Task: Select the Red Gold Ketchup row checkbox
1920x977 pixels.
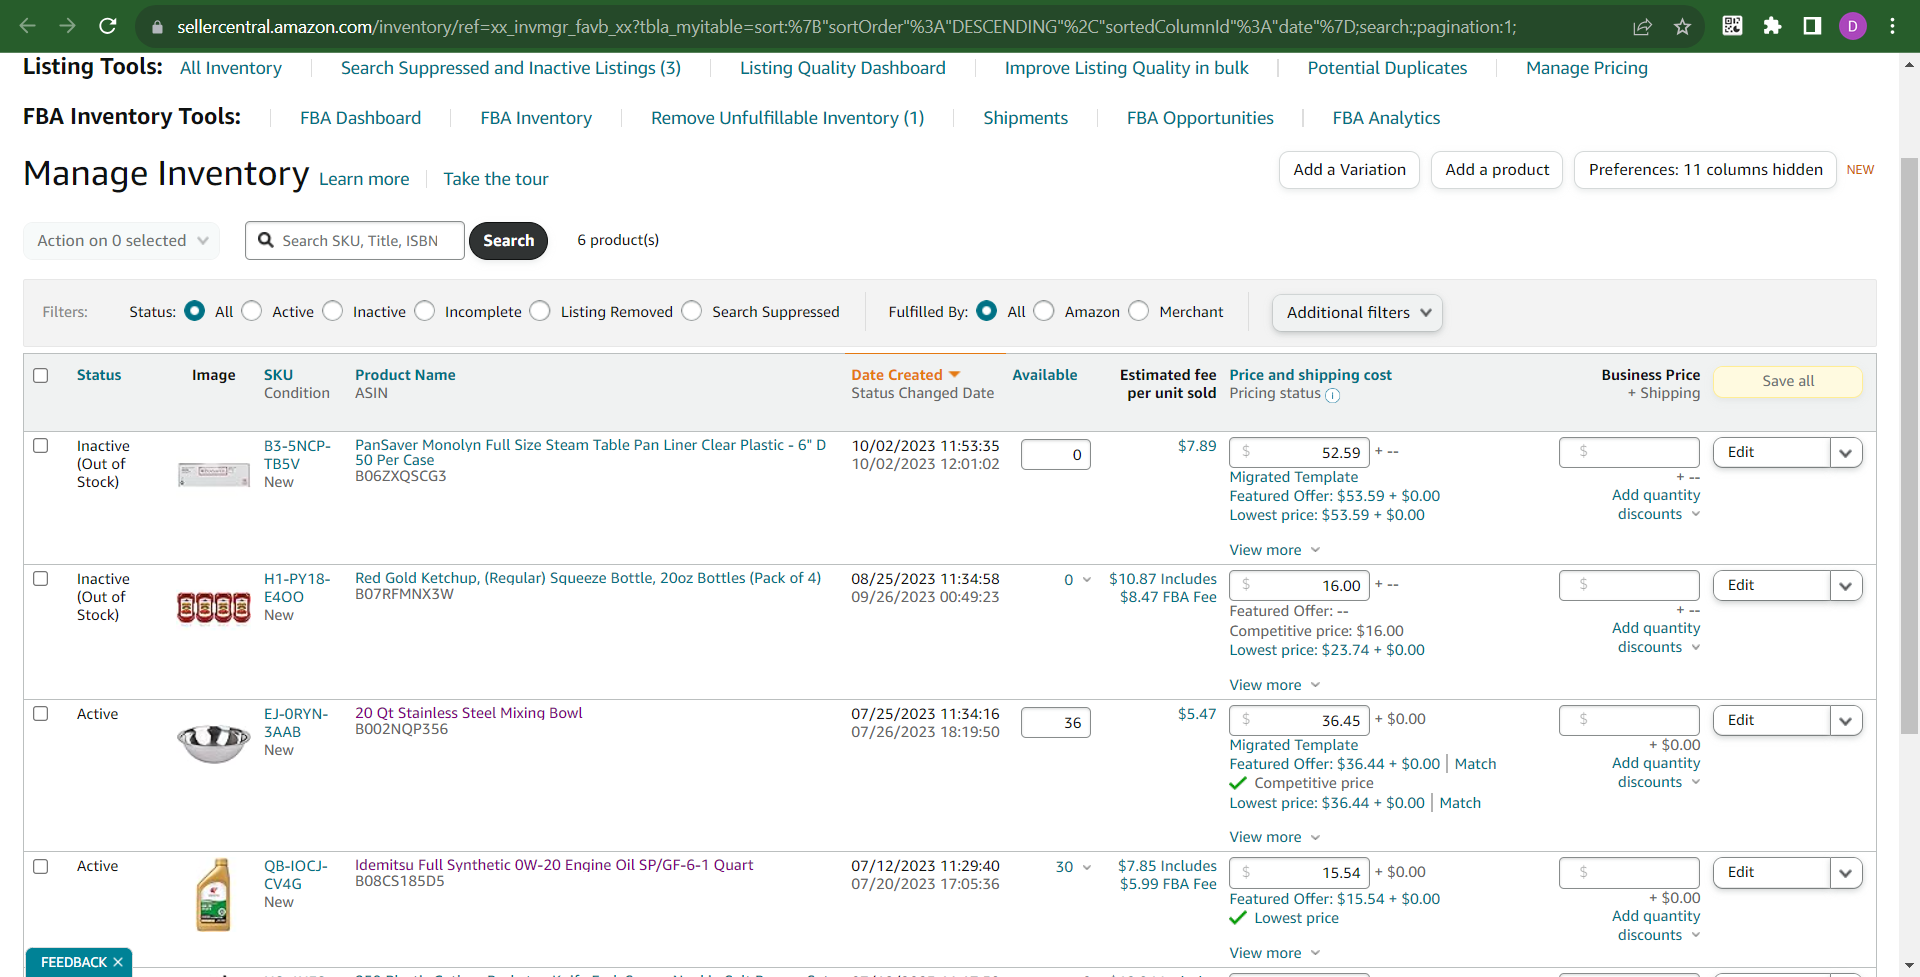Action: click(41, 579)
